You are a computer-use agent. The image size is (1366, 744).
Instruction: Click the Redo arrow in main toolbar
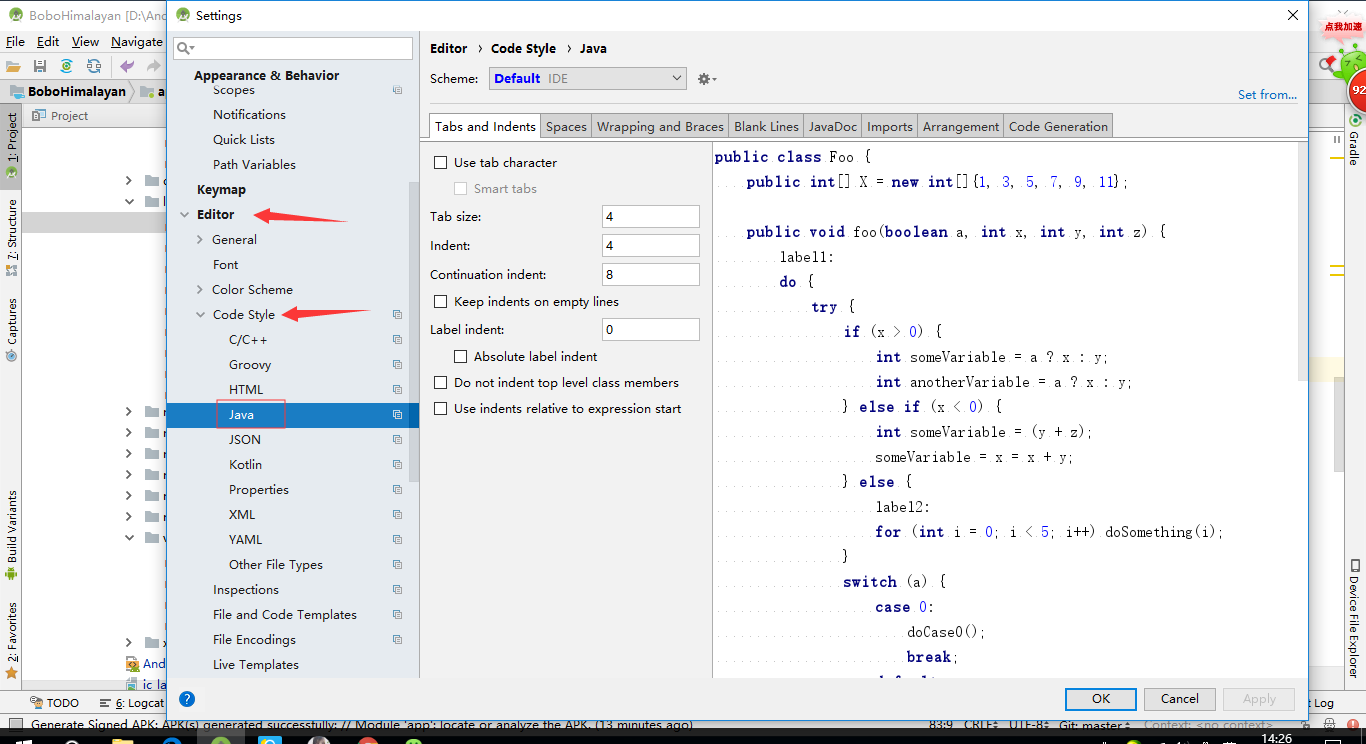(153, 66)
